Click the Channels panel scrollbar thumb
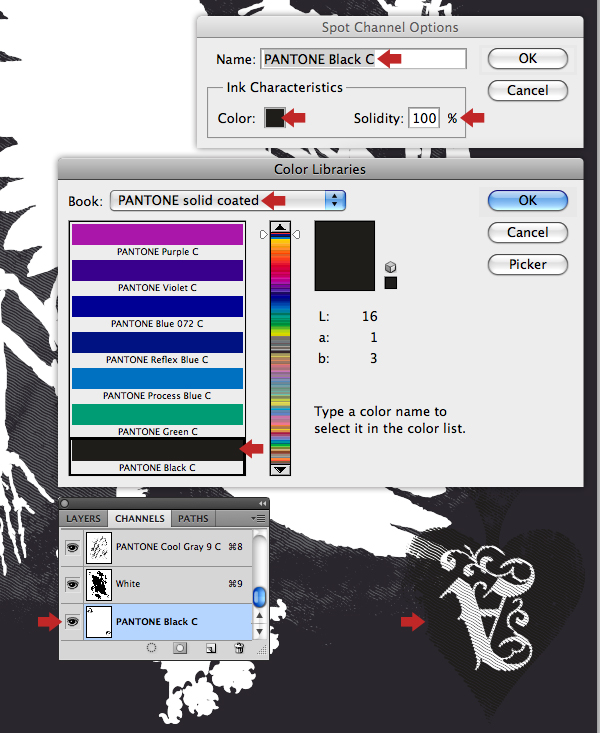600x733 pixels. pyautogui.click(x=259, y=596)
